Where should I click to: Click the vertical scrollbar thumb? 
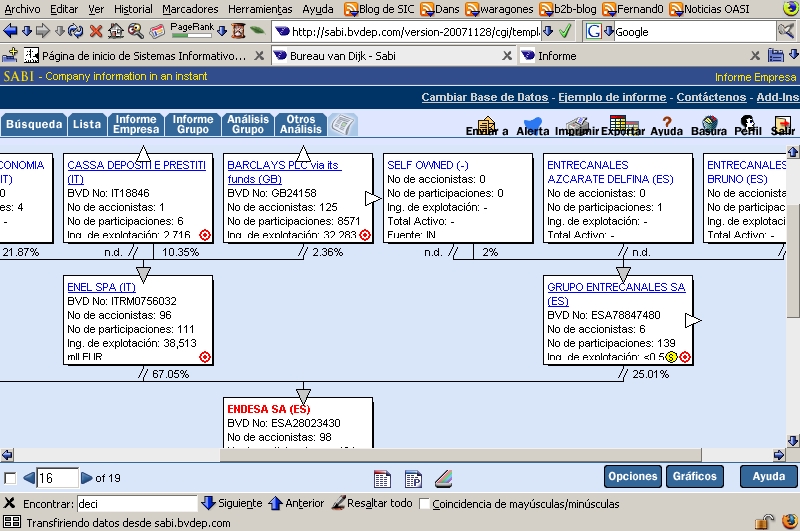point(792,262)
